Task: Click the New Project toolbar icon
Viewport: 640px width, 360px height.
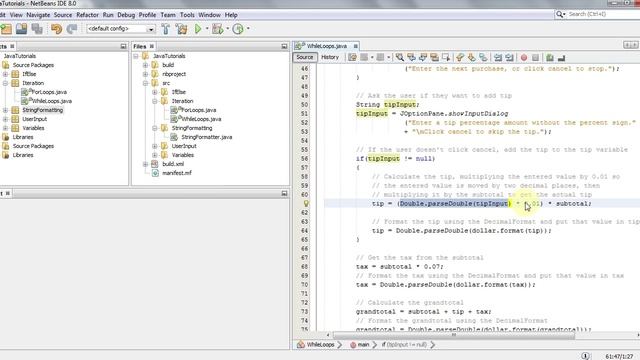Action: (7, 29)
